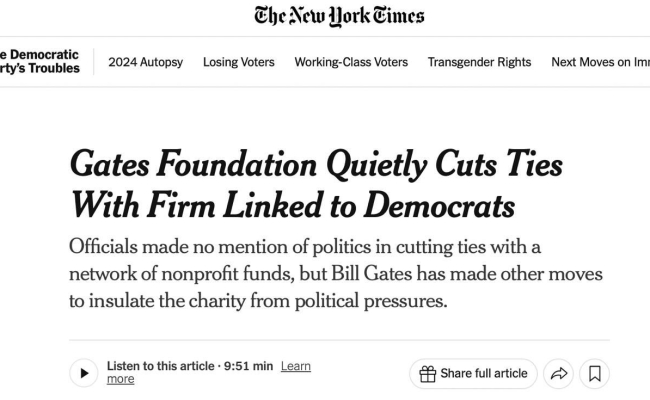Click the Gates Foundation article headline
This screenshot has width=650, height=400.
pos(316,184)
